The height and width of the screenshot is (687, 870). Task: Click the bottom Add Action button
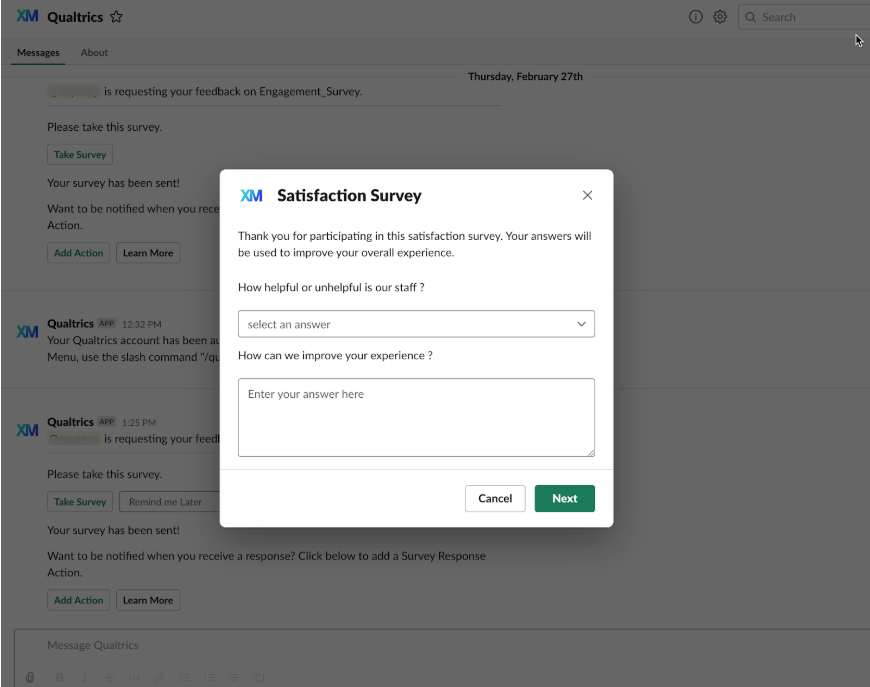[x=78, y=600]
